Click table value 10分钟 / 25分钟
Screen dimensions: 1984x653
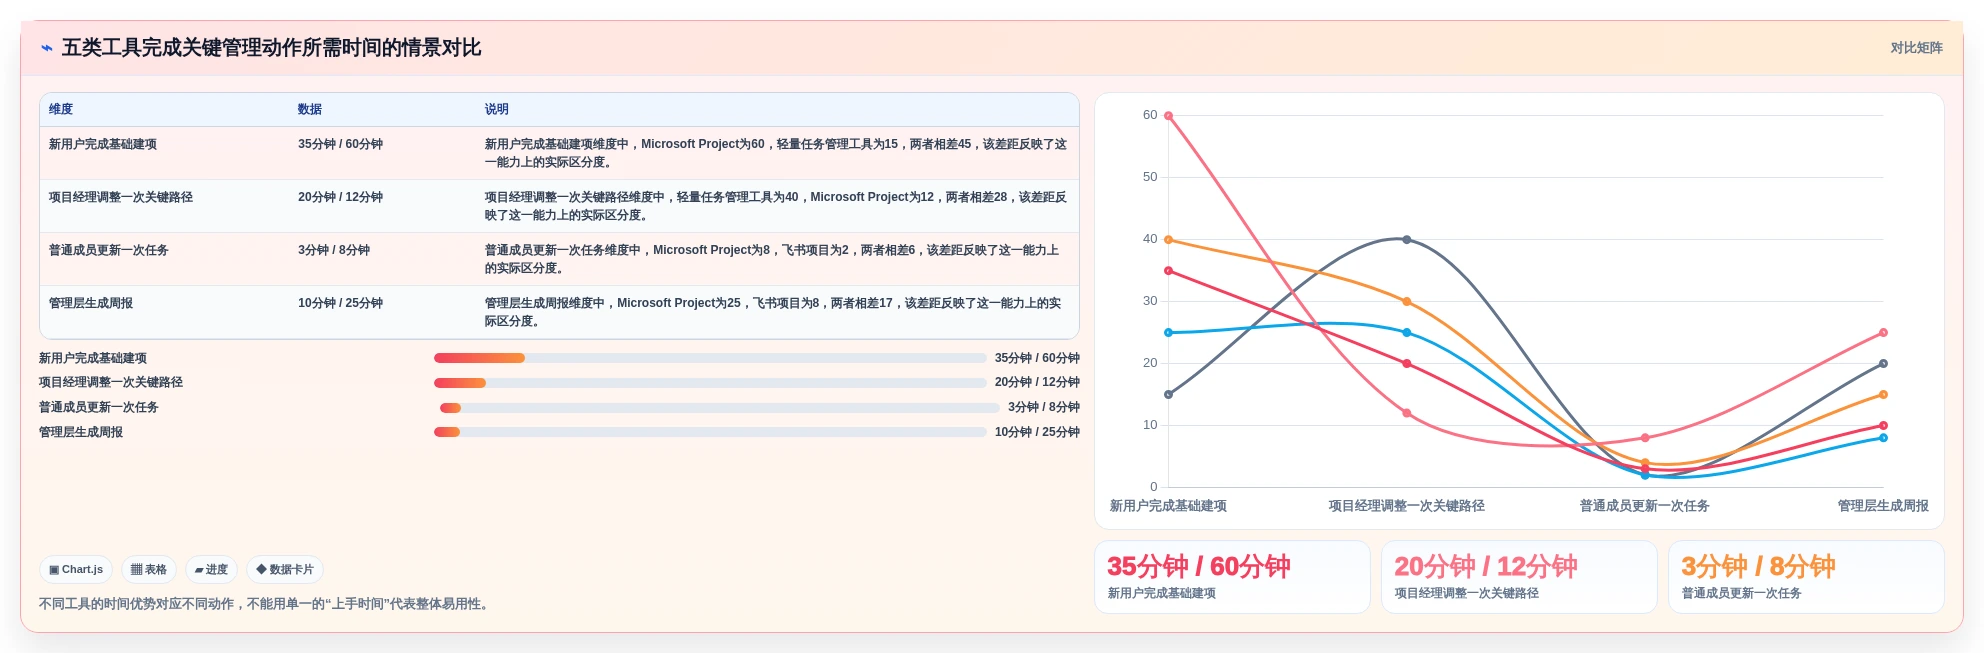(340, 303)
